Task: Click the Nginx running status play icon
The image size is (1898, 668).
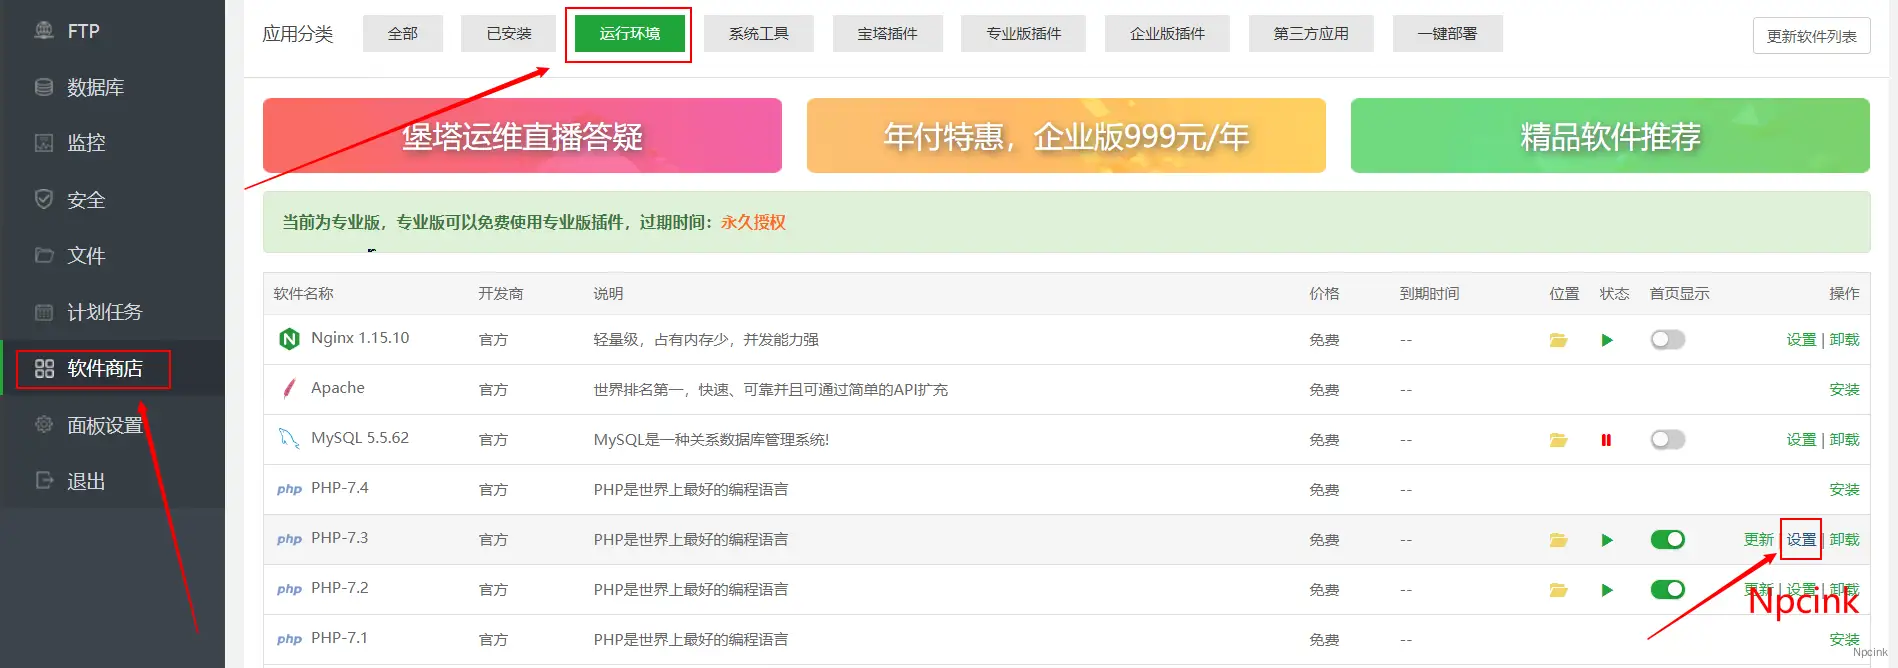Action: coord(1607,340)
